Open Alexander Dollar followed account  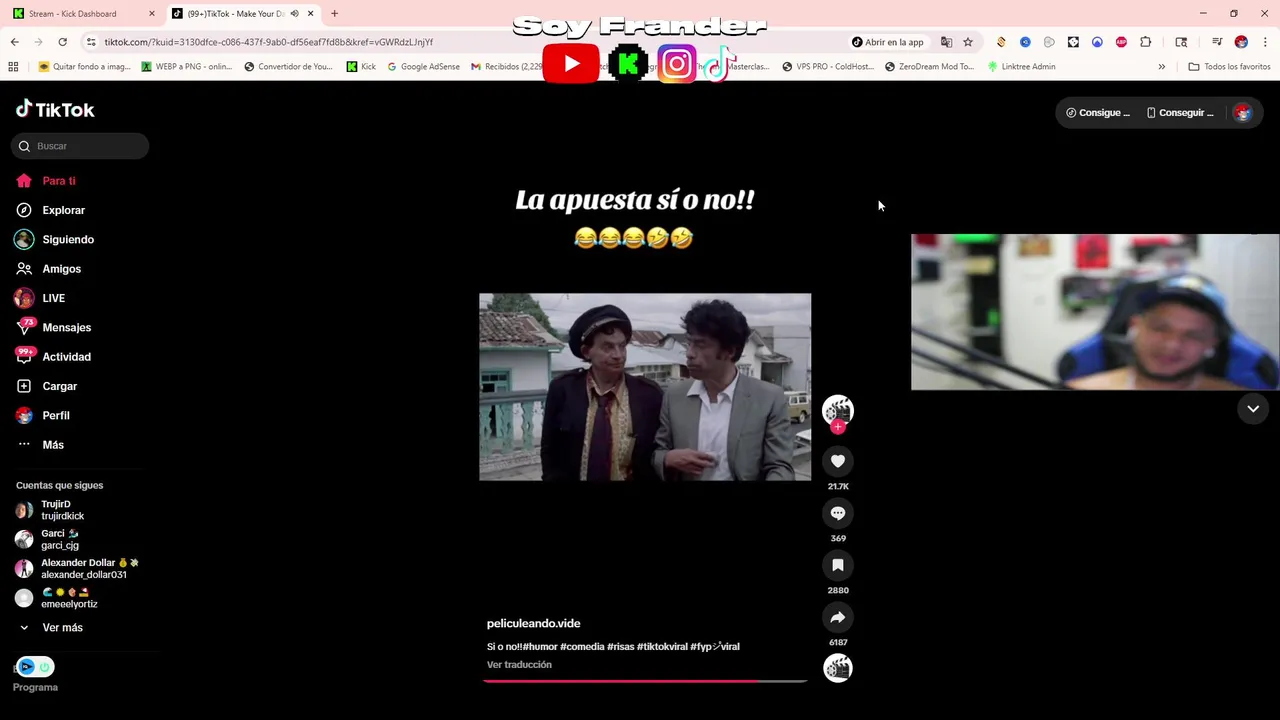(77, 569)
